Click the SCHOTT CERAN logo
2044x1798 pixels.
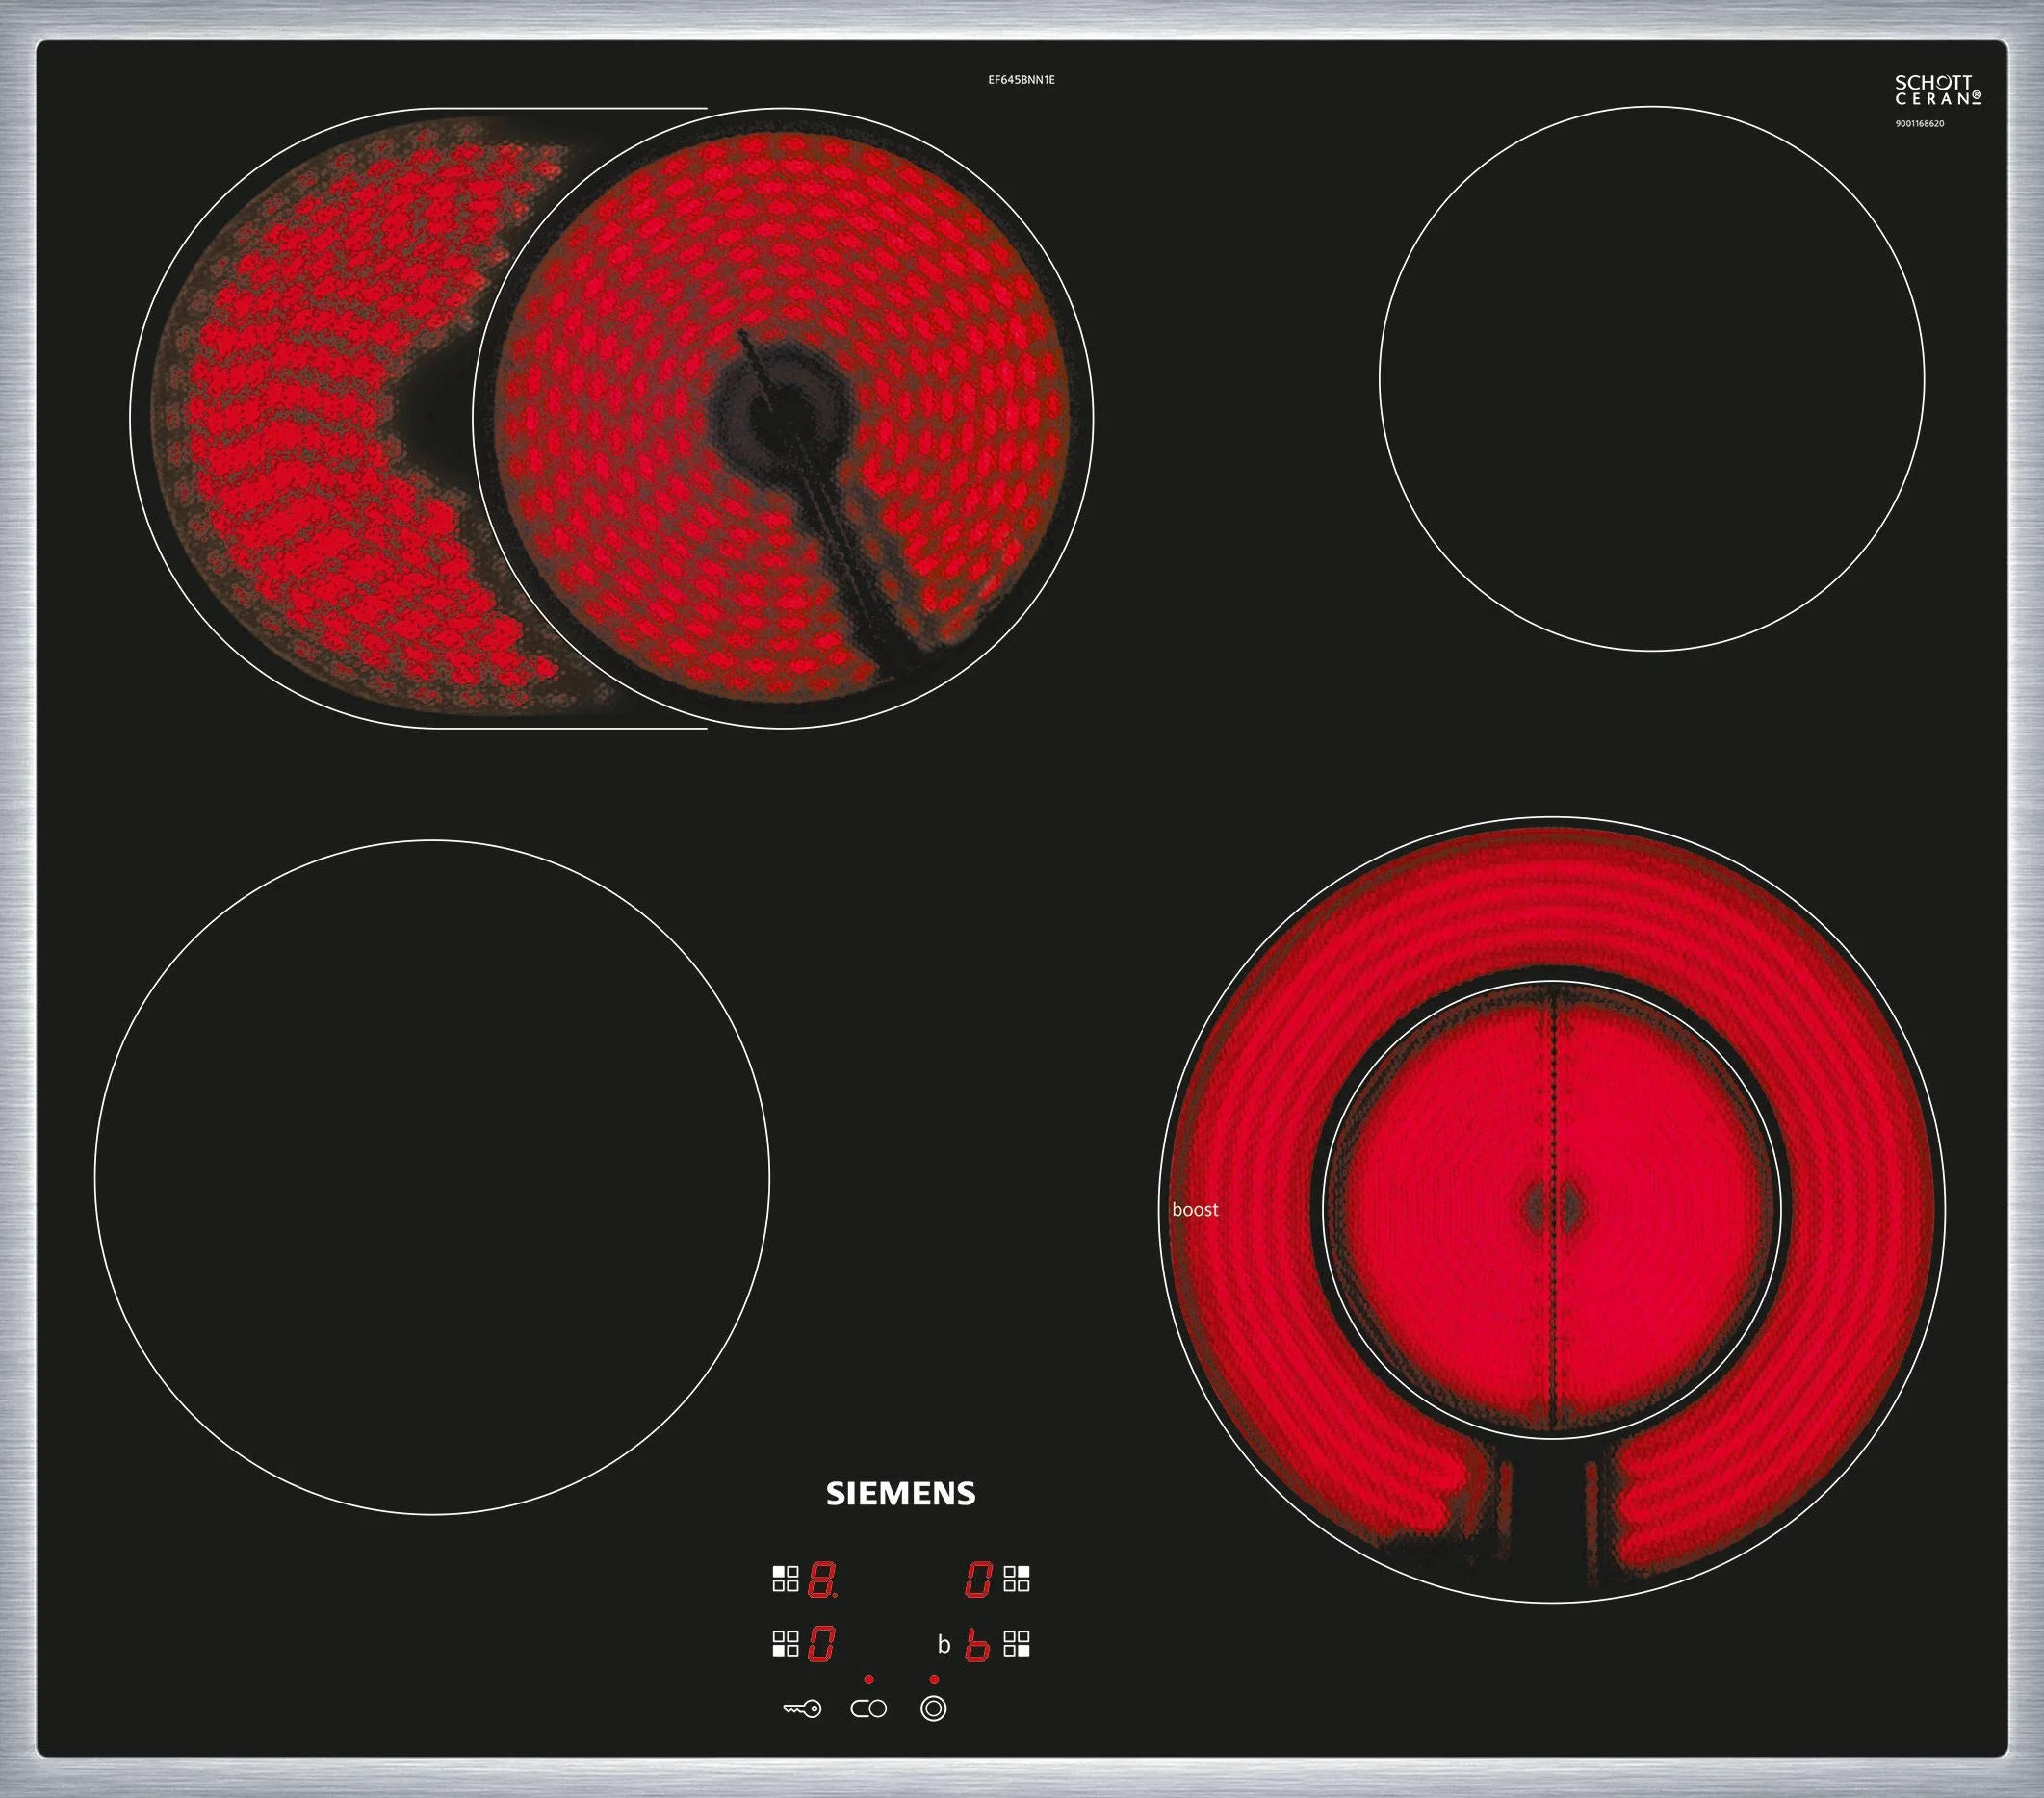[1938, 90]
